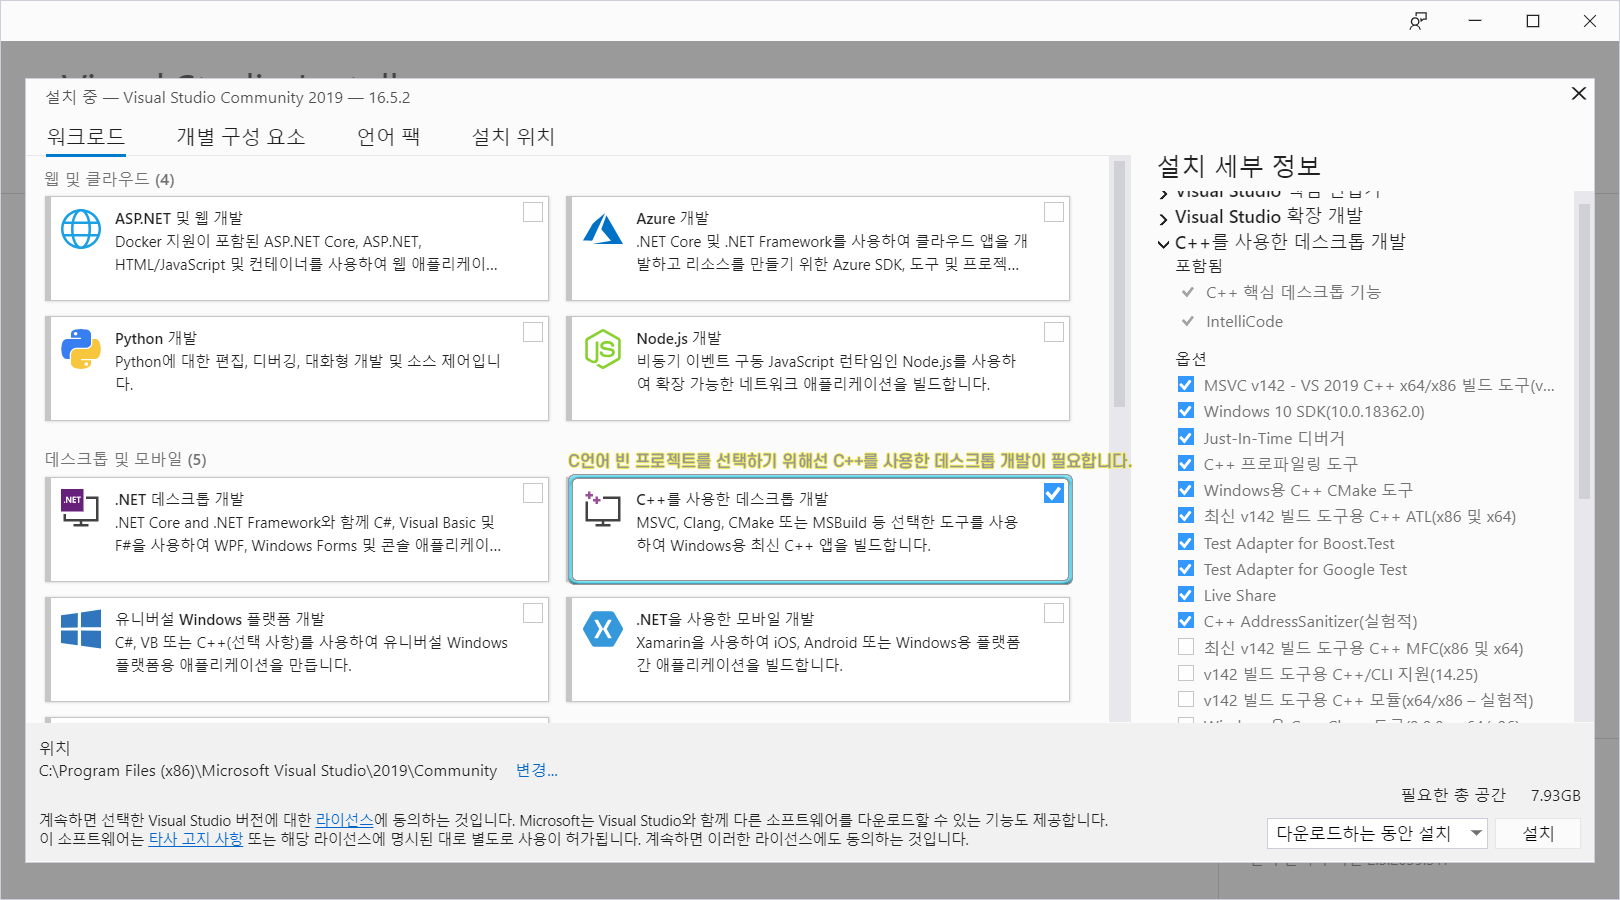
Task: Close the installer dialog with X
Action: pyautogui.click(x=1579, y=93)
